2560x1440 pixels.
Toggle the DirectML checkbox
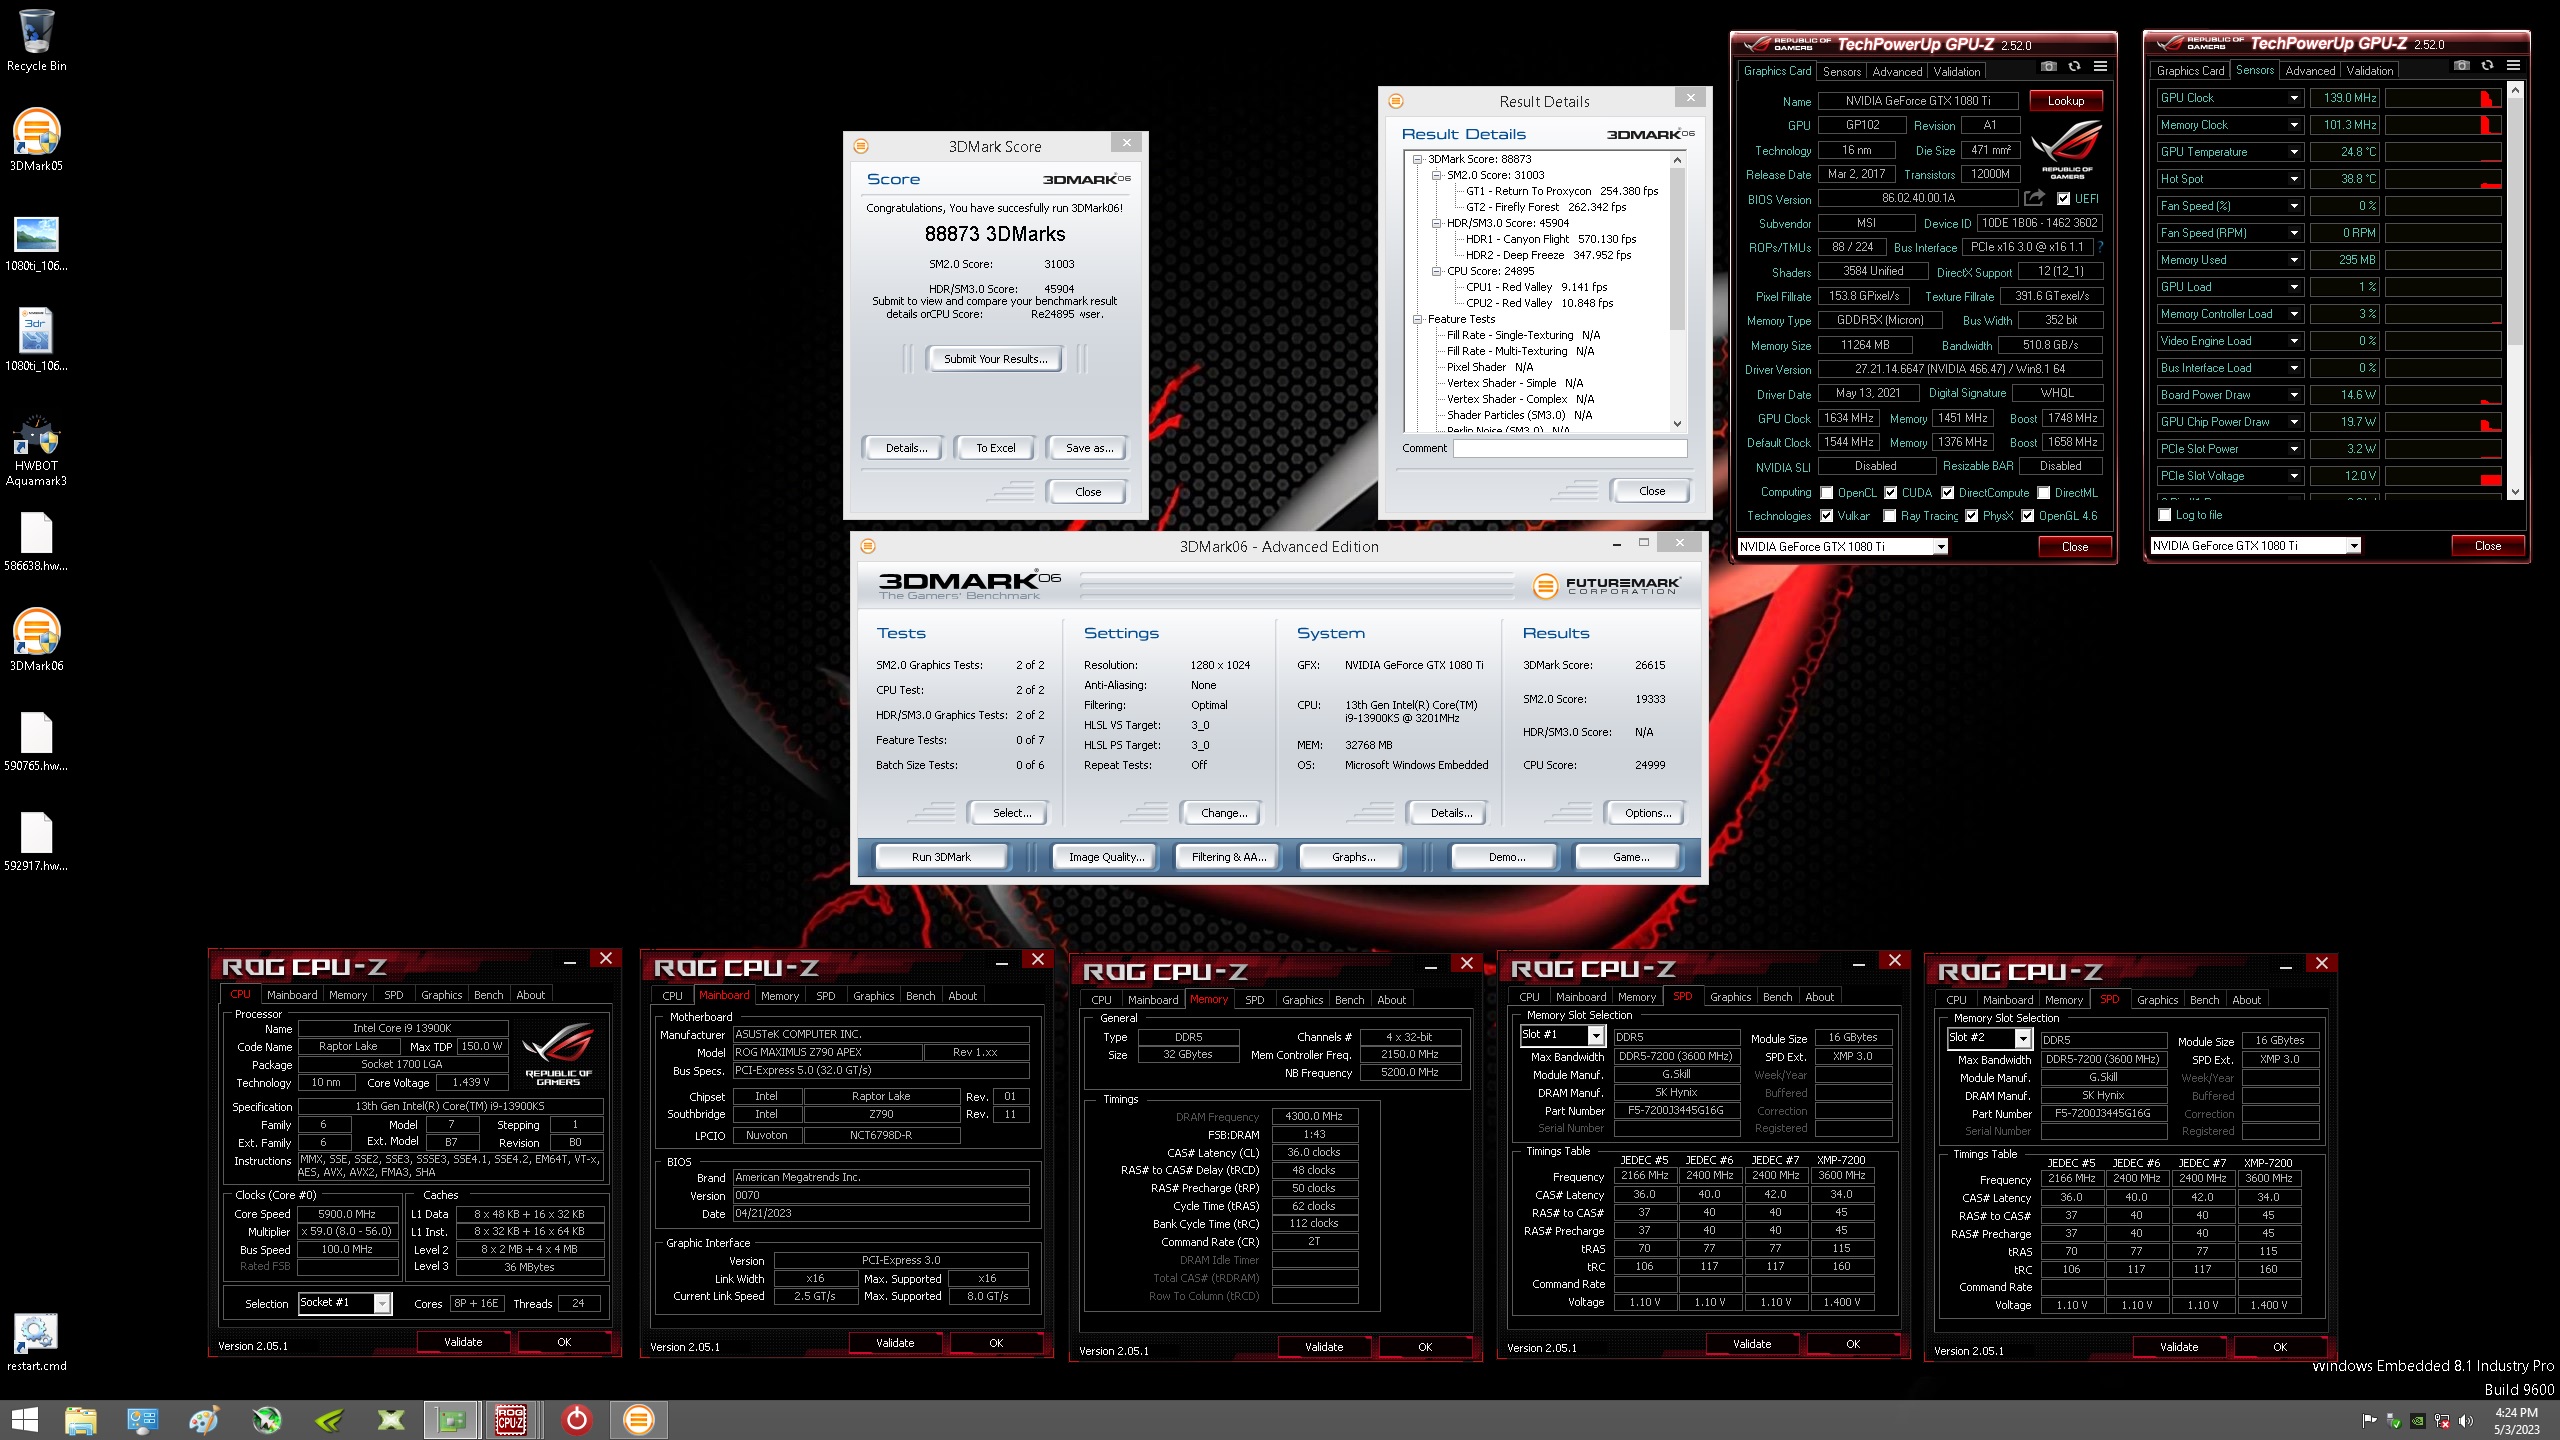click(2044, 493)
